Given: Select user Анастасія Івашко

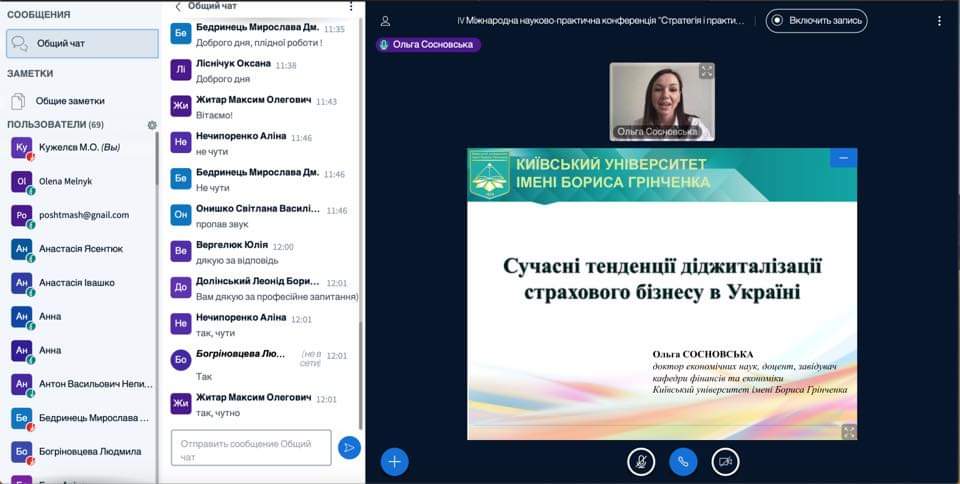Looking at the screenshot, I should [x=80, y=283].
